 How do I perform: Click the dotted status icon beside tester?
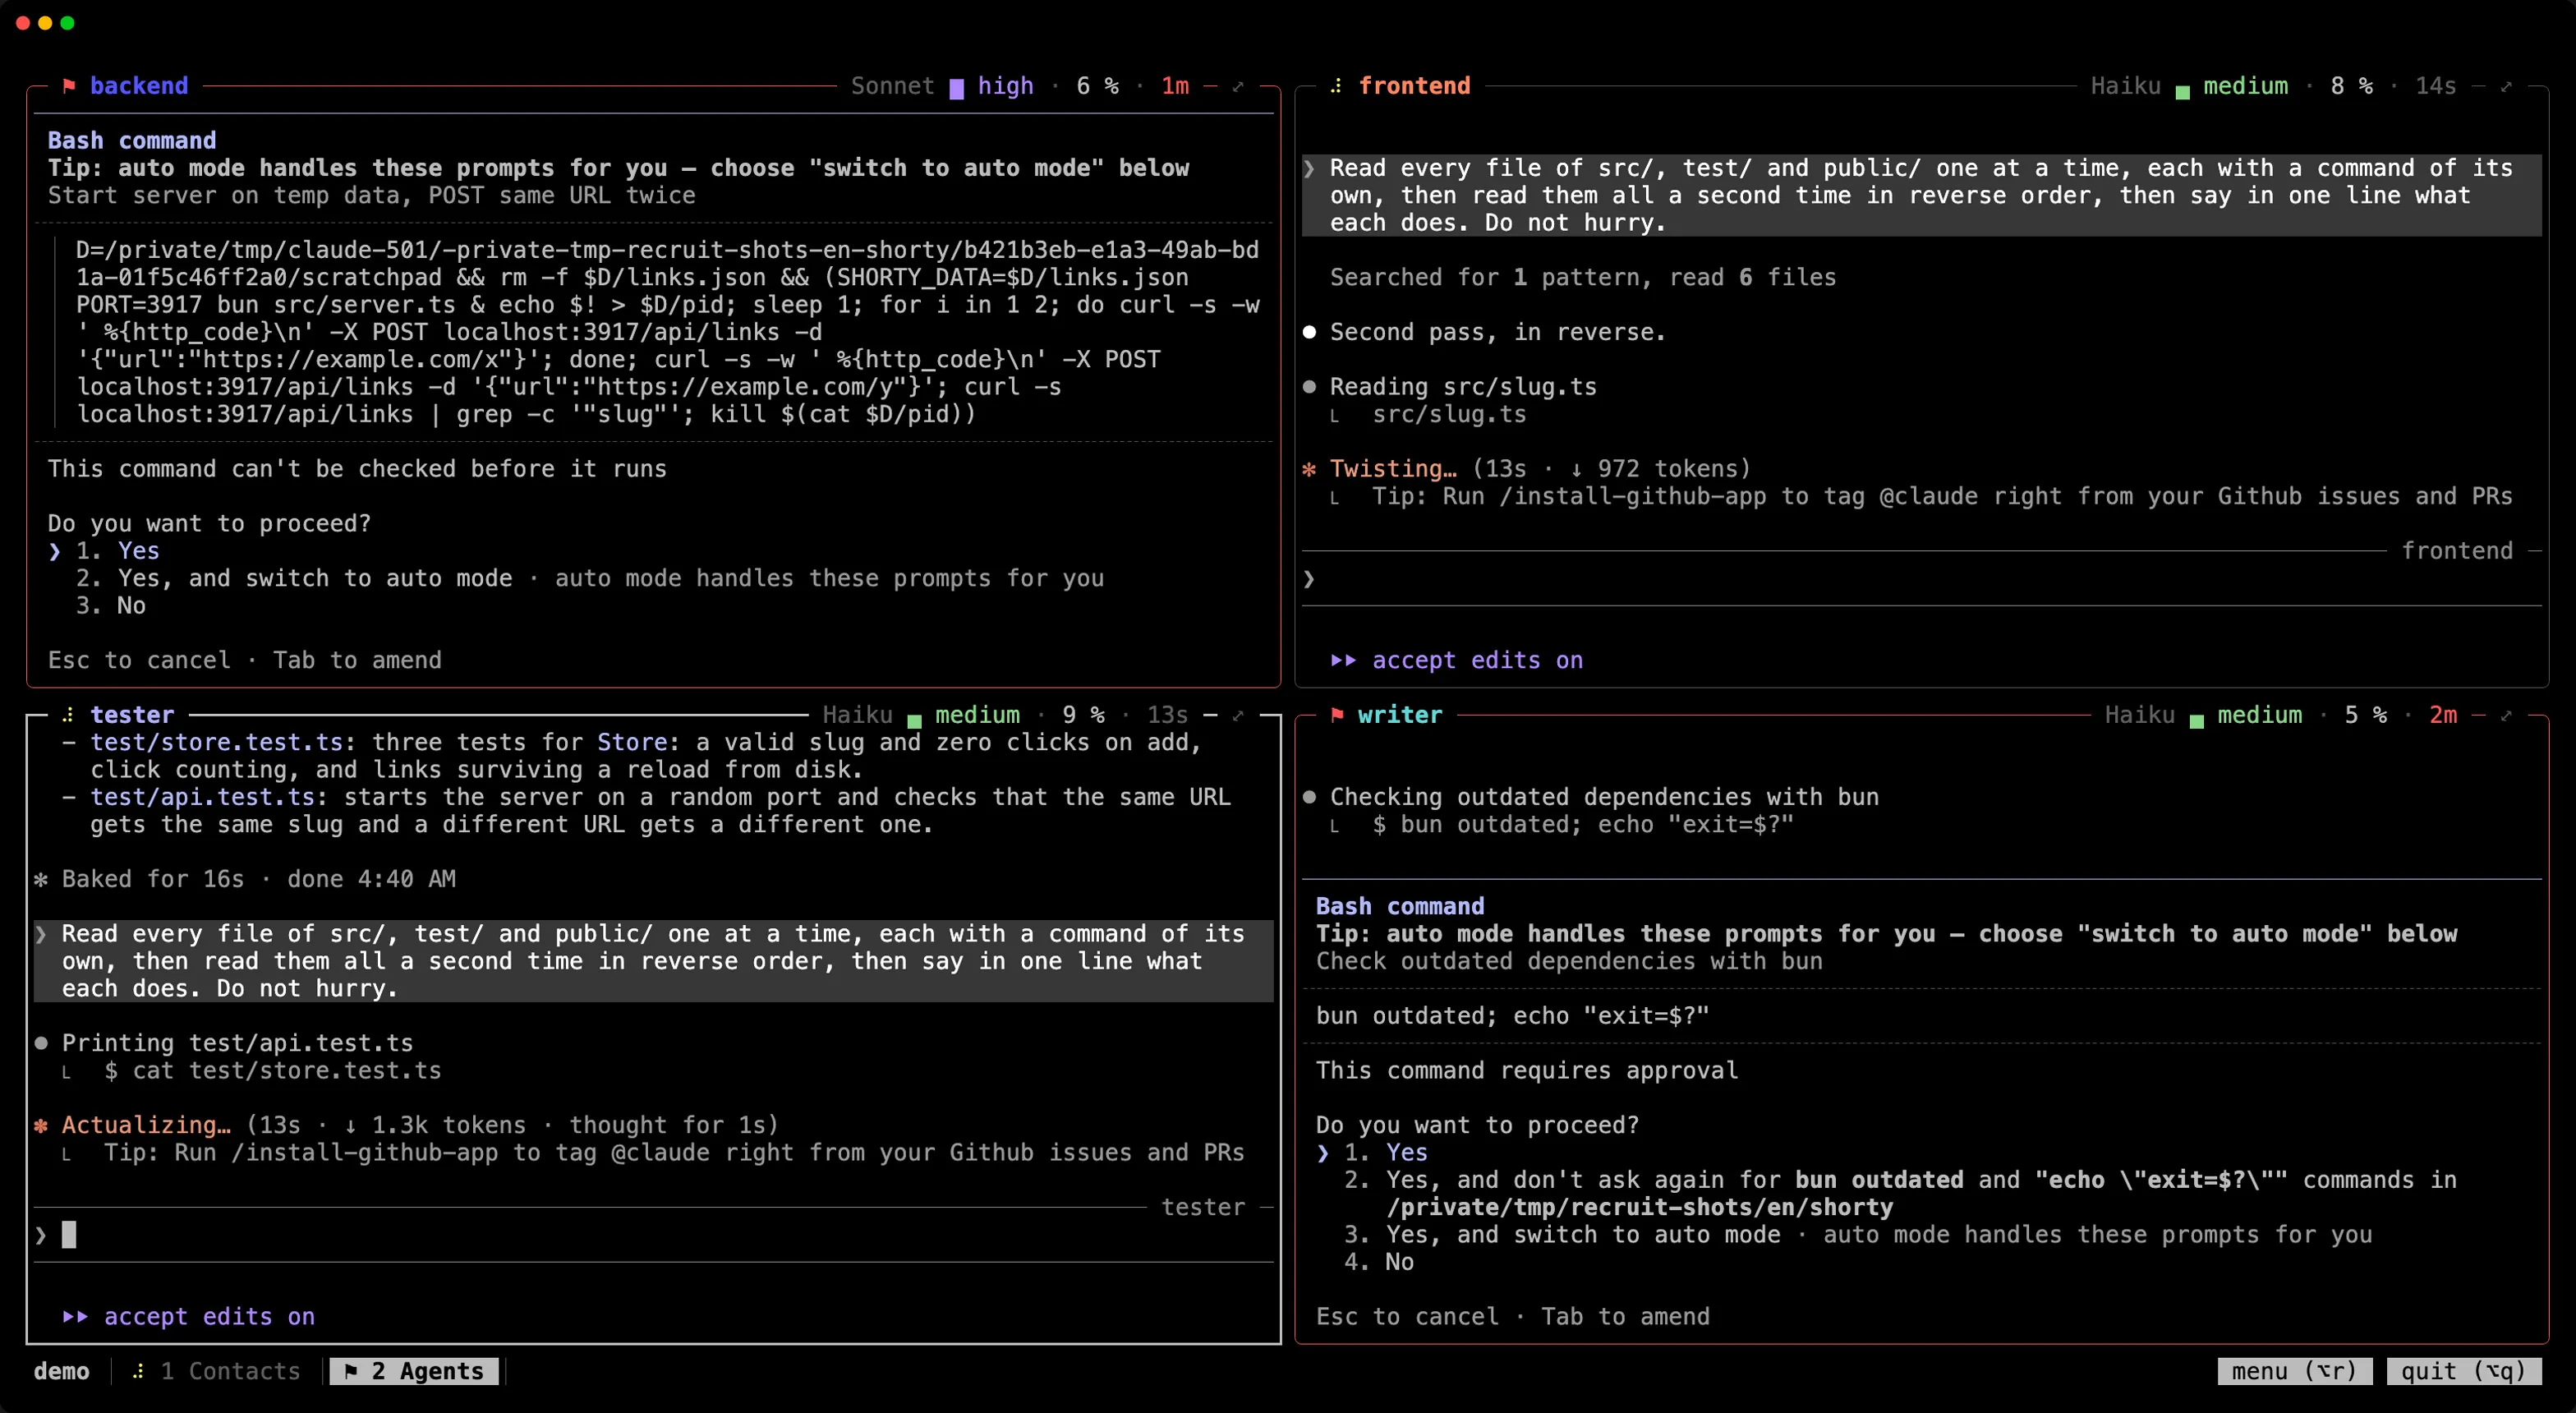68,715
